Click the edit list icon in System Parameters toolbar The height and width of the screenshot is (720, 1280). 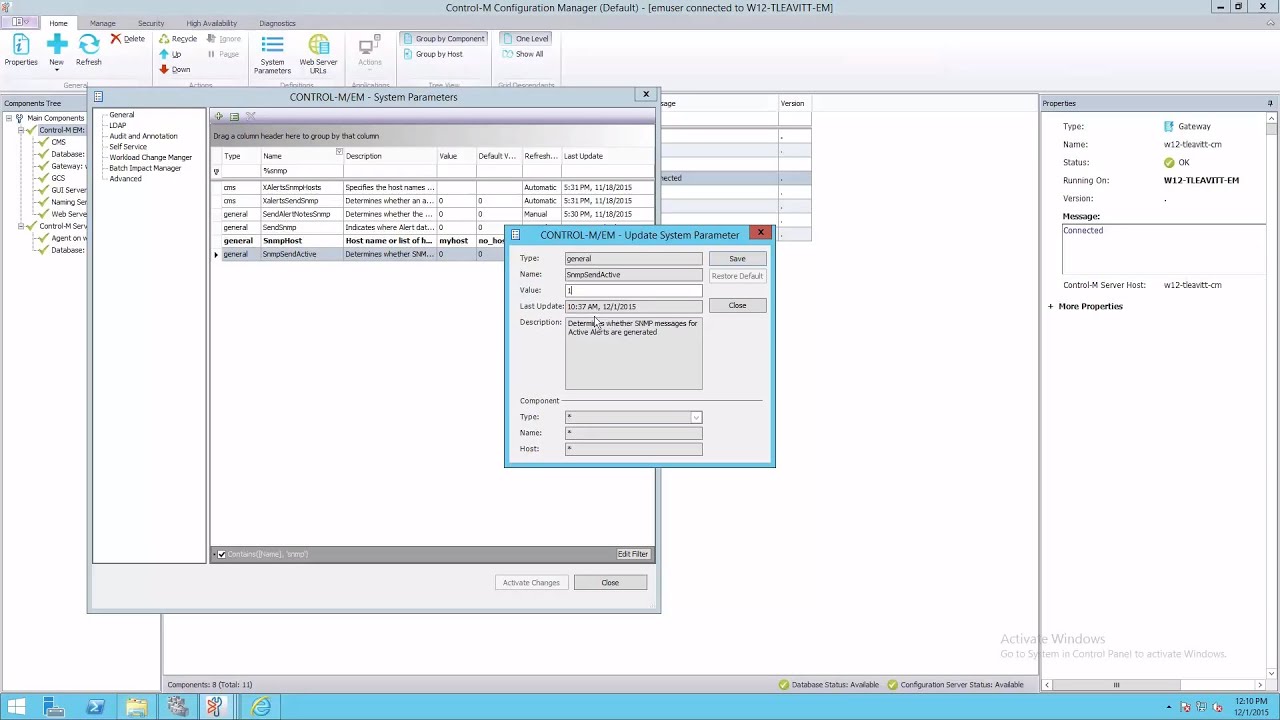coord(234,117)
